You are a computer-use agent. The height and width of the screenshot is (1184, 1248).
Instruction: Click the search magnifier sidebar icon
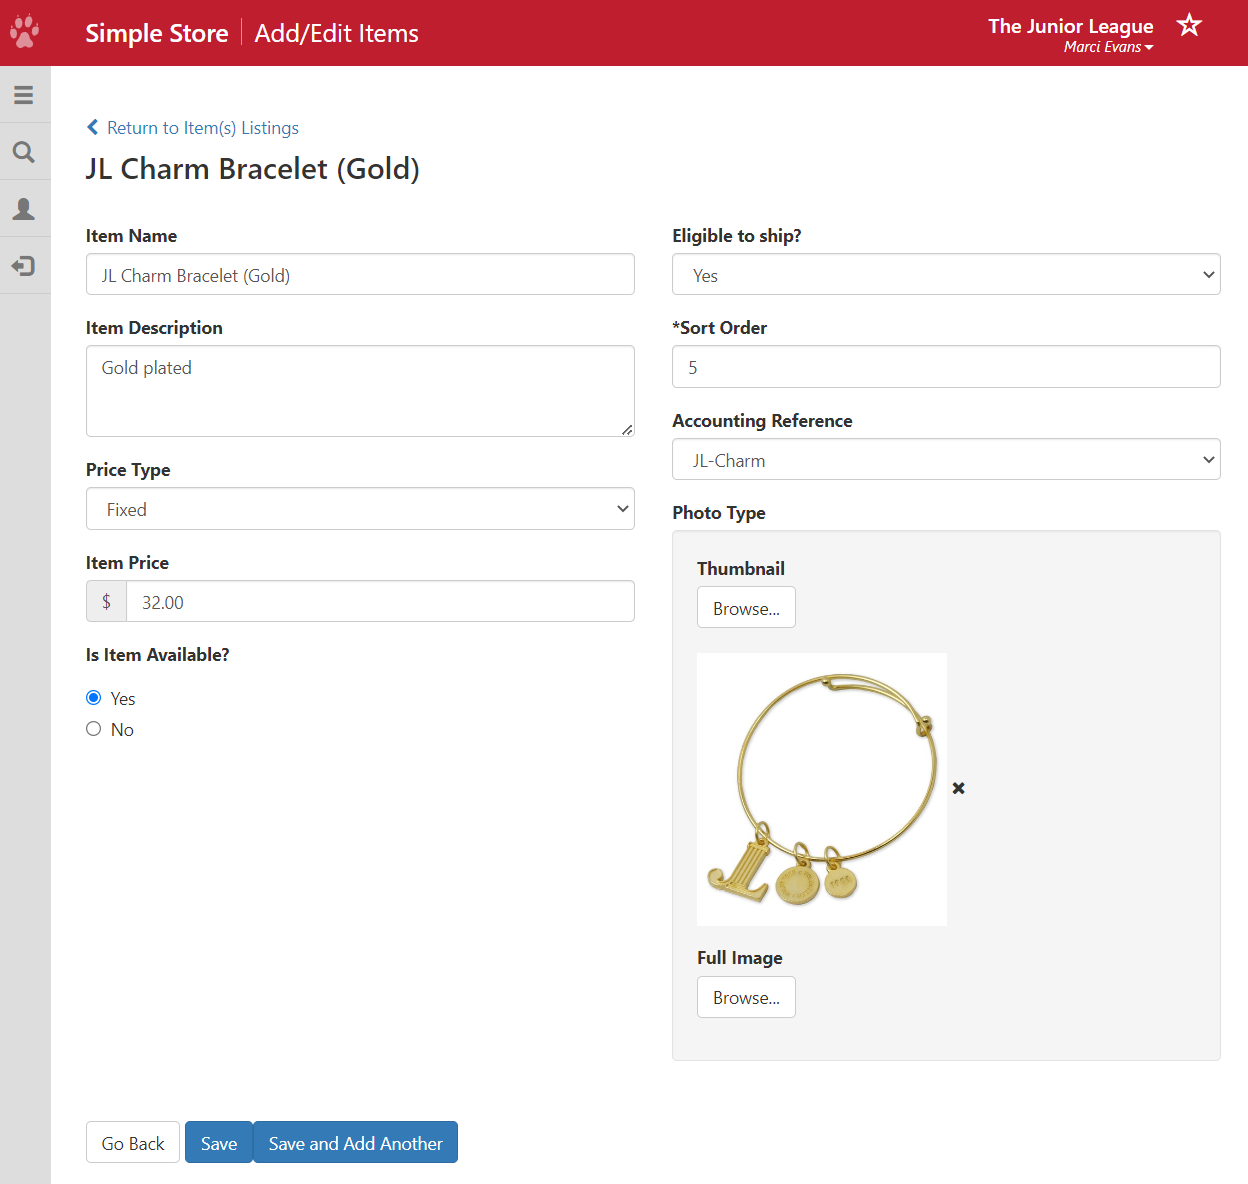click(x=24, y=152)
